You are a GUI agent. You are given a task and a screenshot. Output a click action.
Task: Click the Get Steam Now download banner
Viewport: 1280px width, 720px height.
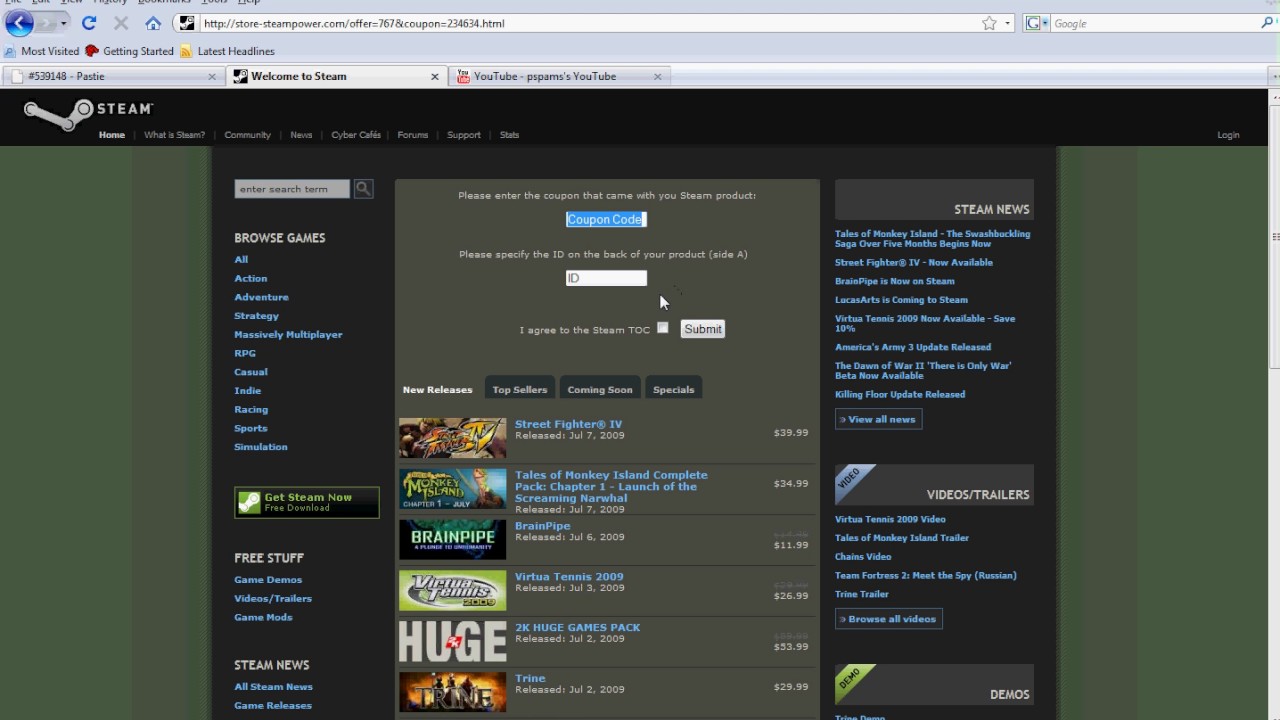coord(306,502)
